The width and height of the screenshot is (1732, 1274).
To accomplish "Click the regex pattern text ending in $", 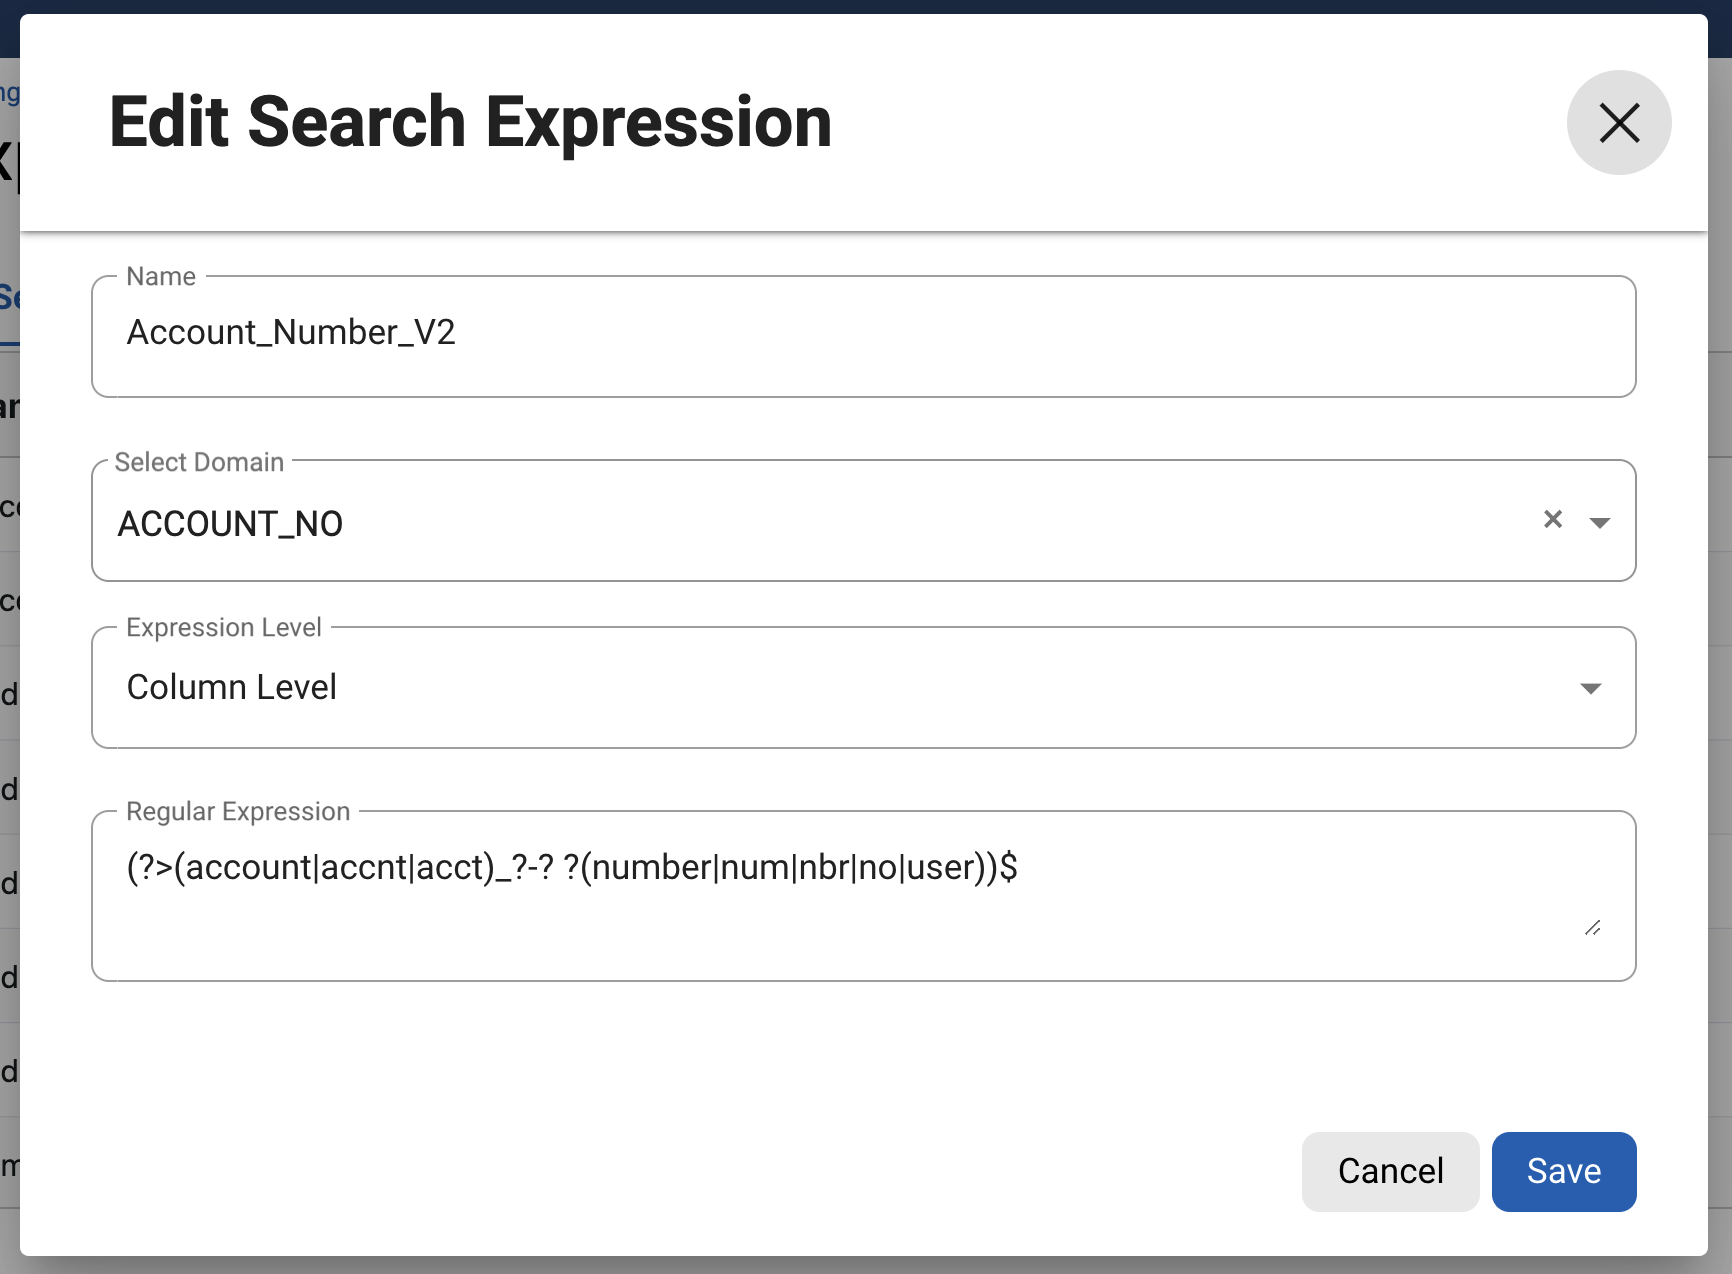I will coord(572,867).
